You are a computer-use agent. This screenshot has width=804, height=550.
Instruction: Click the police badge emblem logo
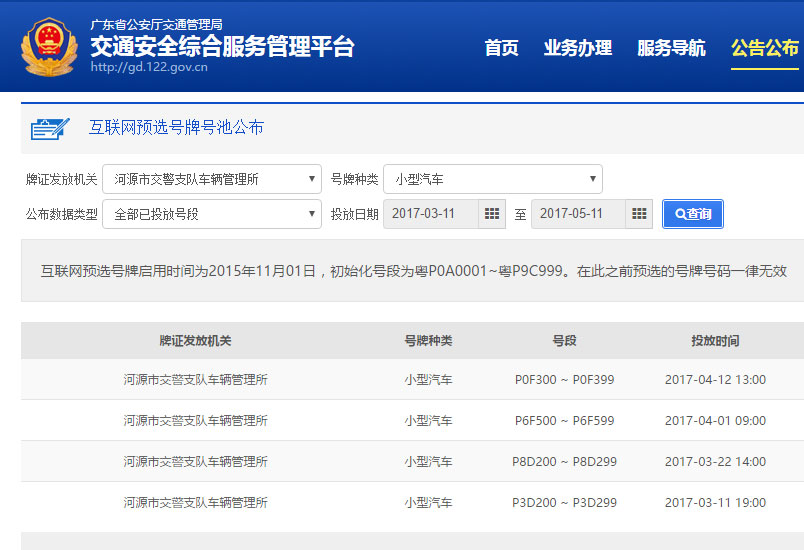[49, 47]
